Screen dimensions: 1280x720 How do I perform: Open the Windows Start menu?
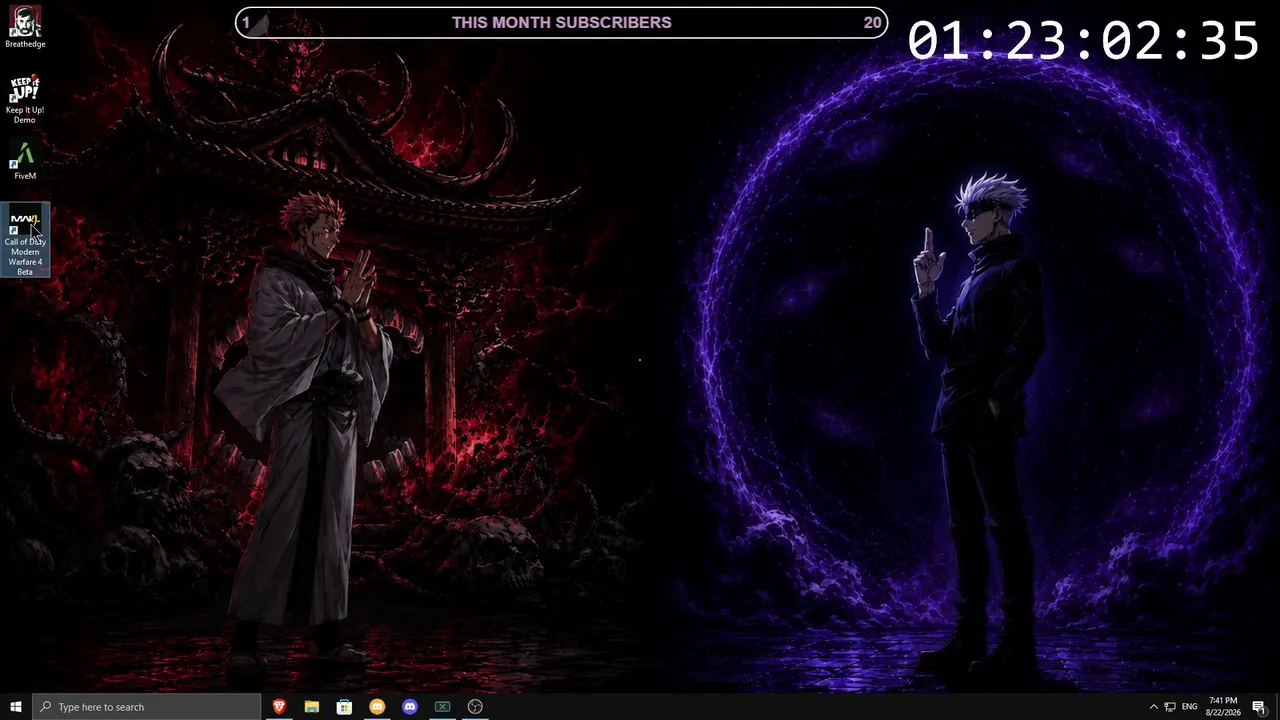click(16, 707)
